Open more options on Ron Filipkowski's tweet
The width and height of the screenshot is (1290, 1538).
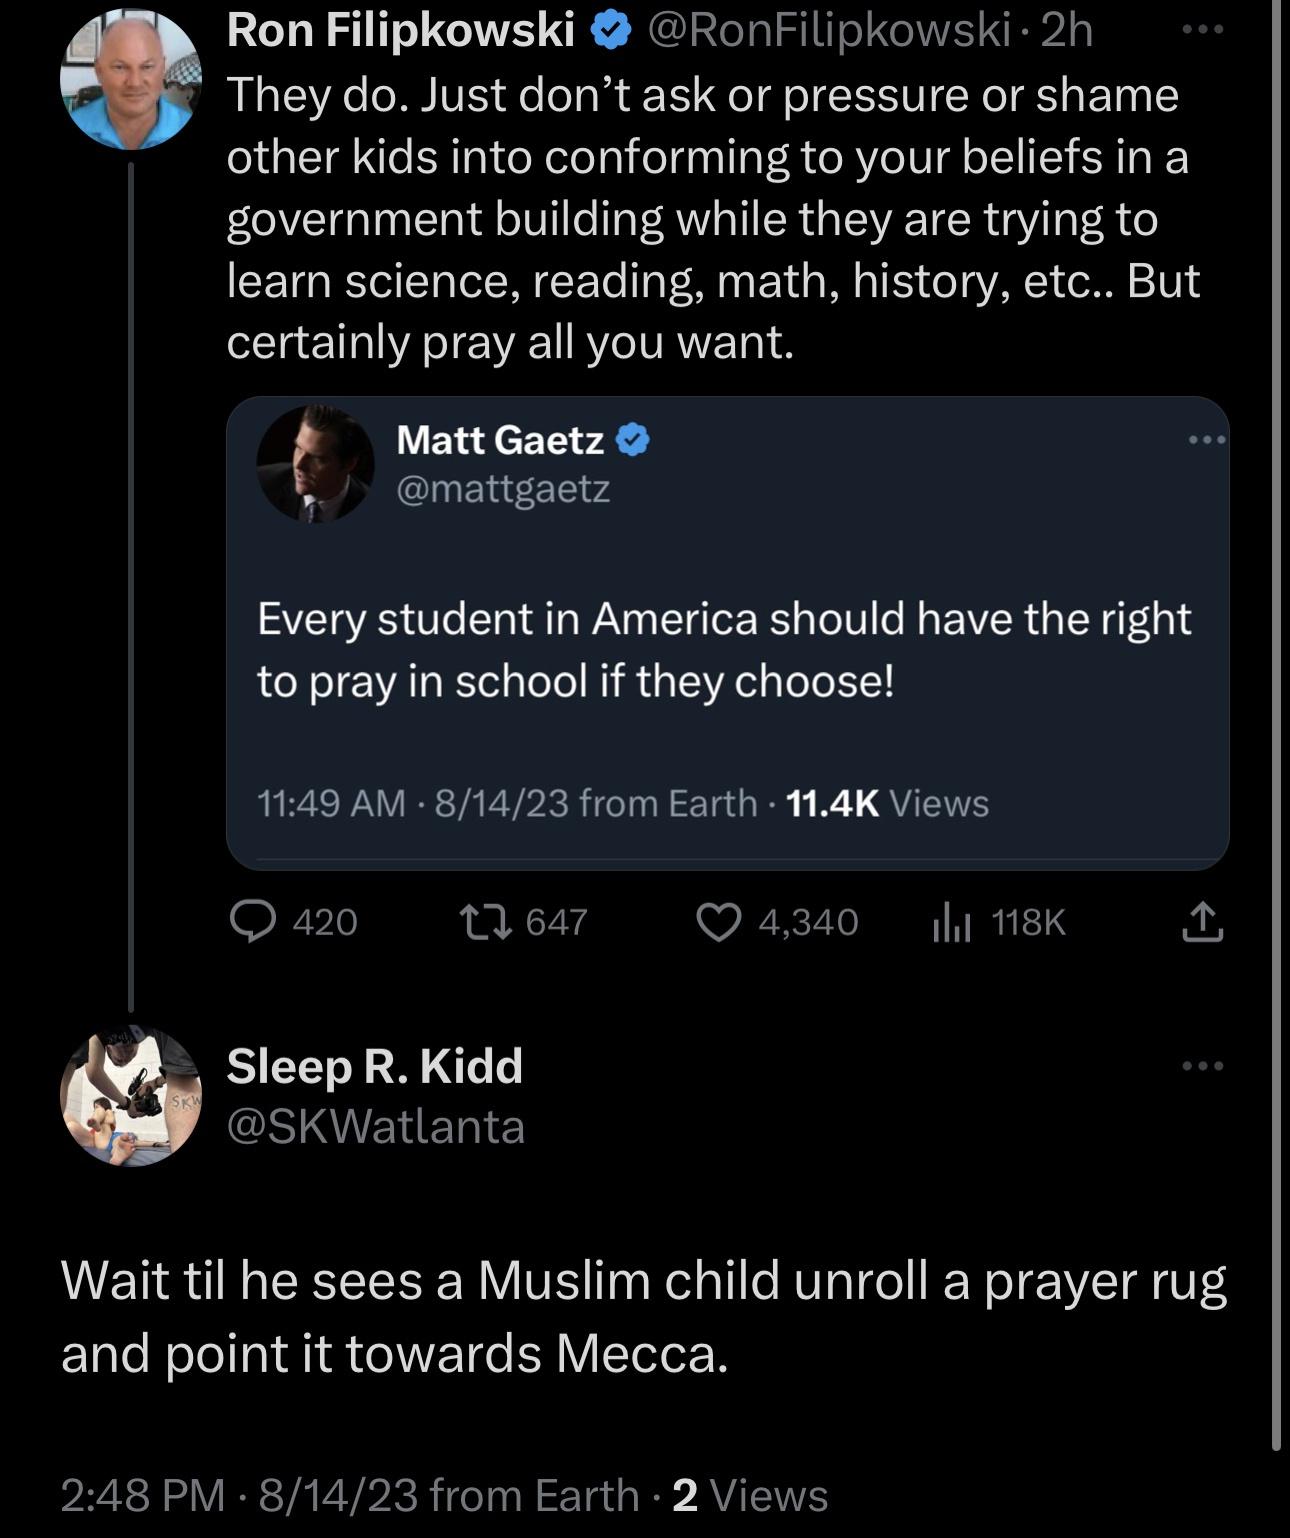click(x=1202, y=30)
